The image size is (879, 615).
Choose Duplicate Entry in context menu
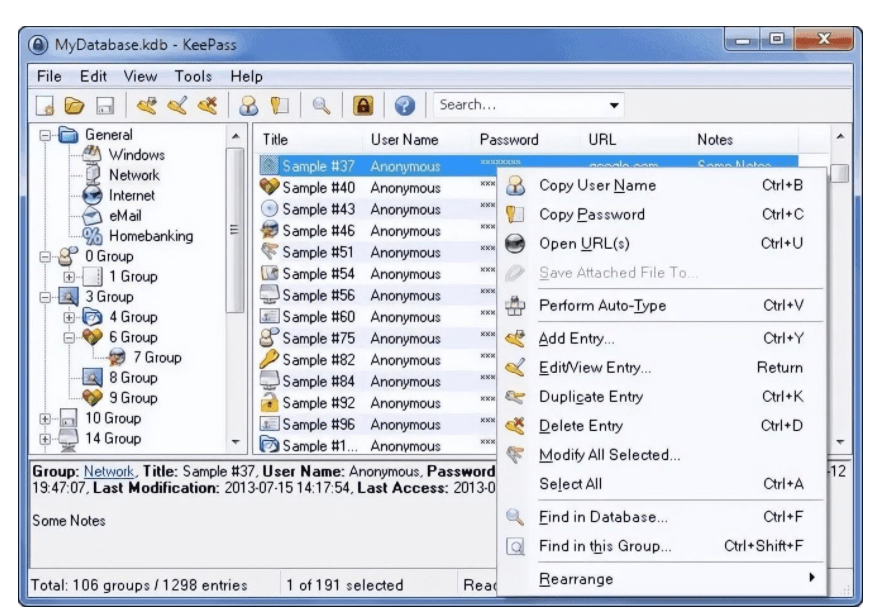[661, 397]
